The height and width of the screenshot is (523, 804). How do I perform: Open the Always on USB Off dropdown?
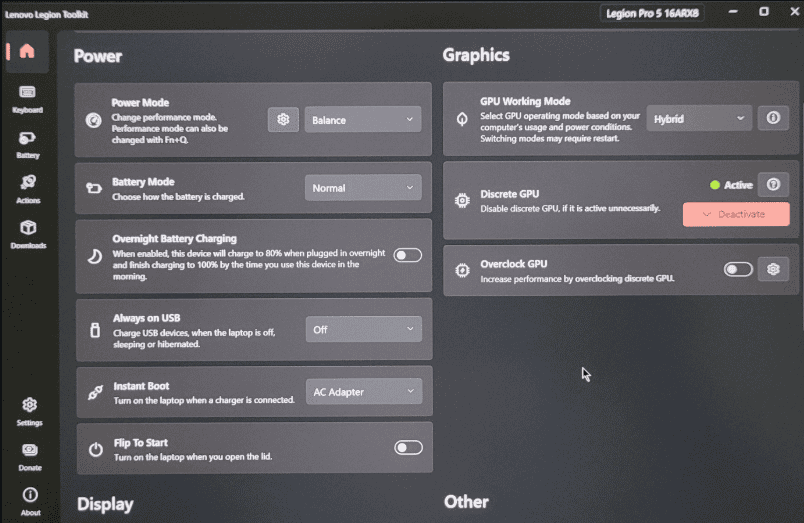(364, 329)
